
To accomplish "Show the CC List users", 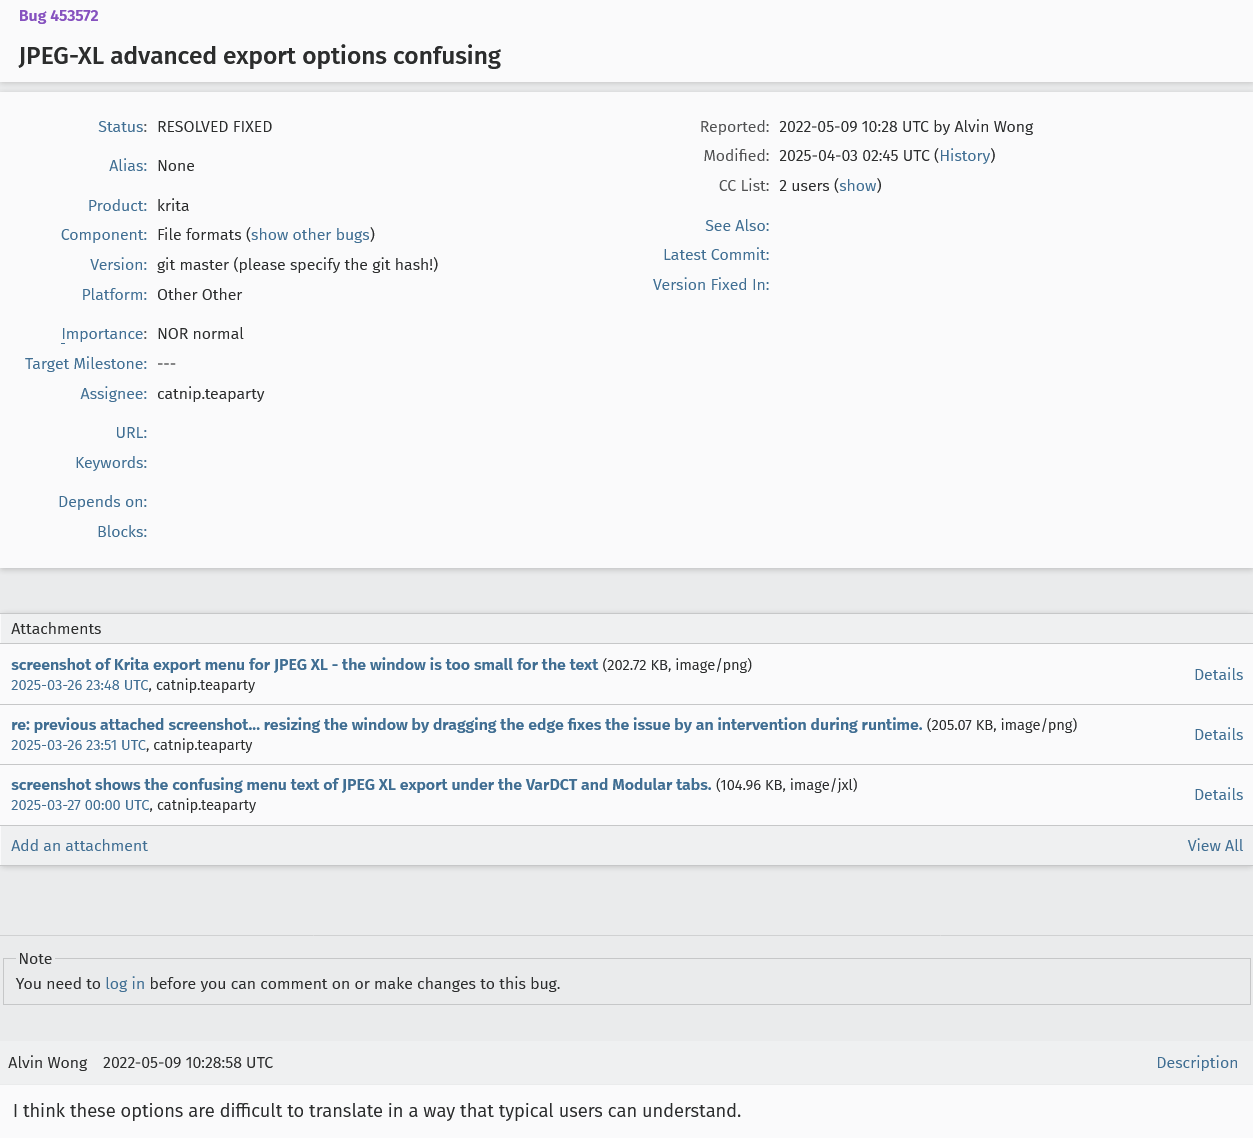I will click(858, 186).
